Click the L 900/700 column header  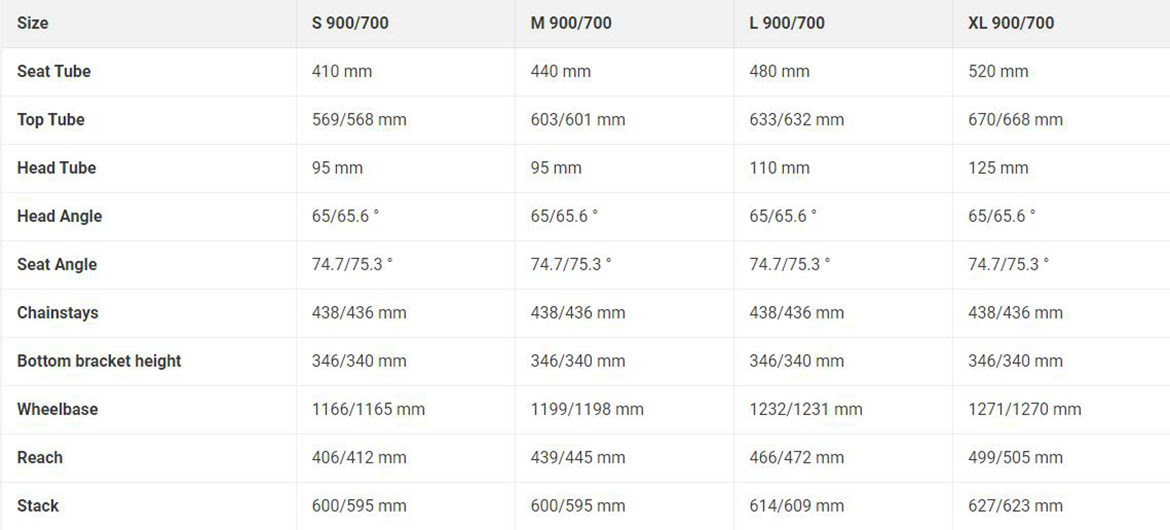point(787,23)
